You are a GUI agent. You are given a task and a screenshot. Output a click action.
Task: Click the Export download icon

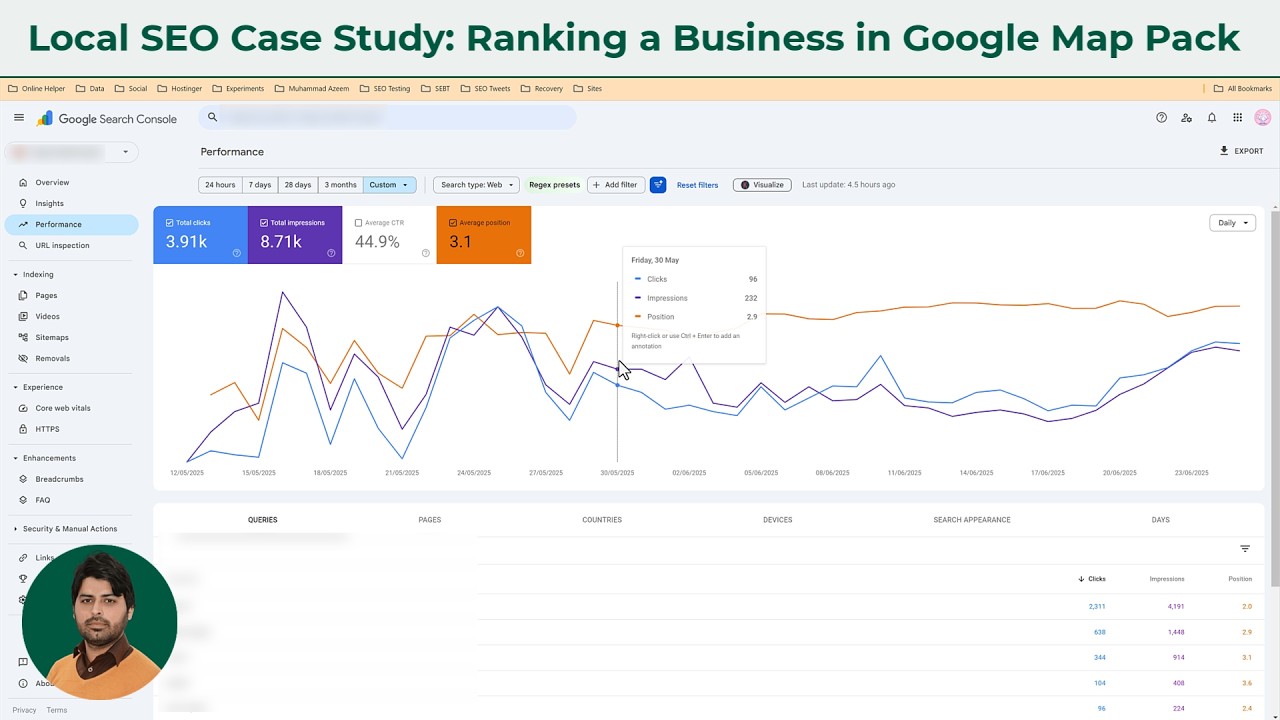coord(1224,151)
